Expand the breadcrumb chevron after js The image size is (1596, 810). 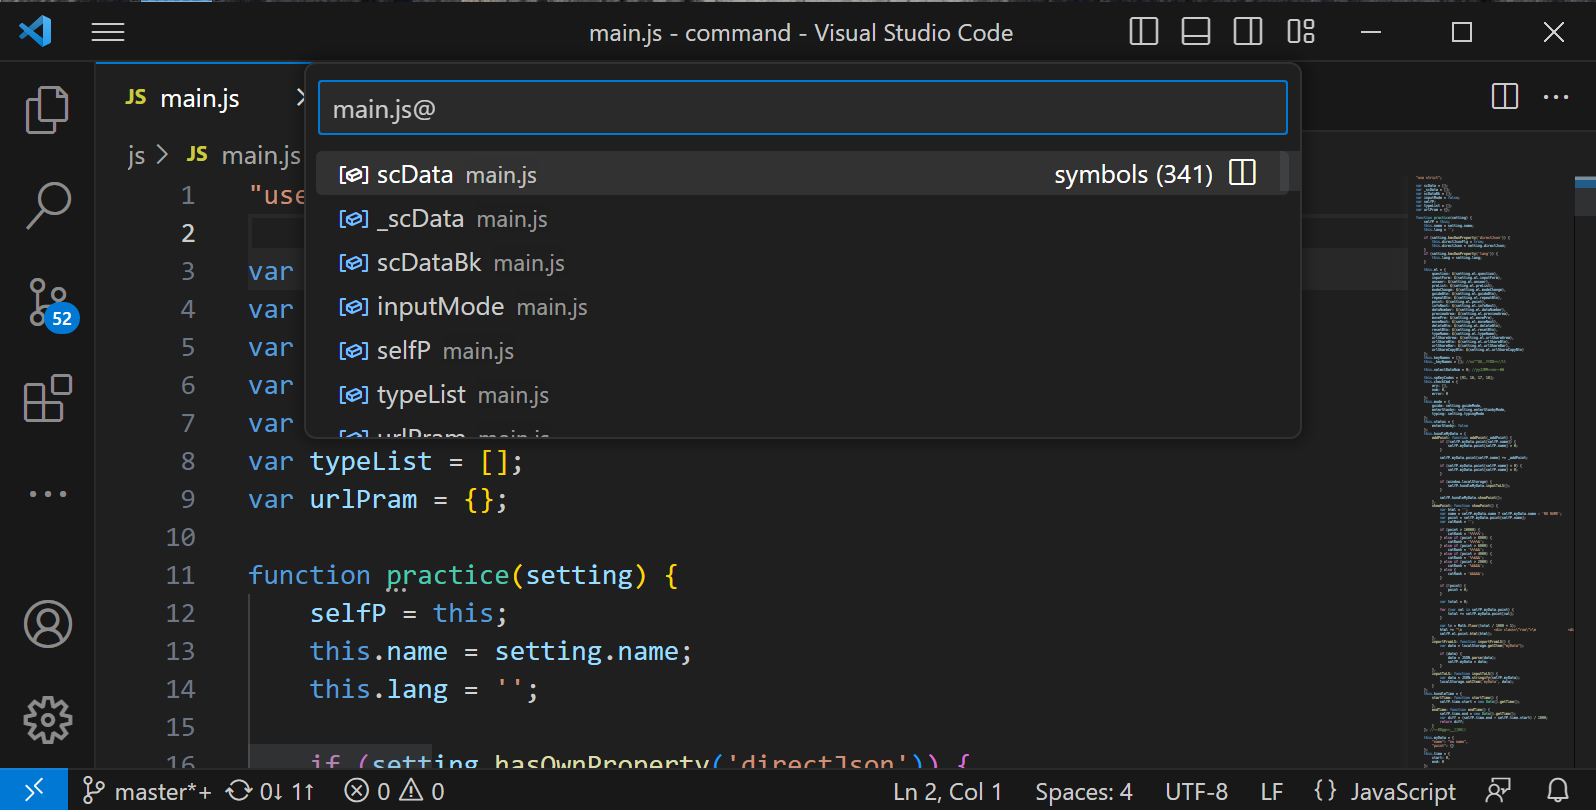tap(162, 155)
